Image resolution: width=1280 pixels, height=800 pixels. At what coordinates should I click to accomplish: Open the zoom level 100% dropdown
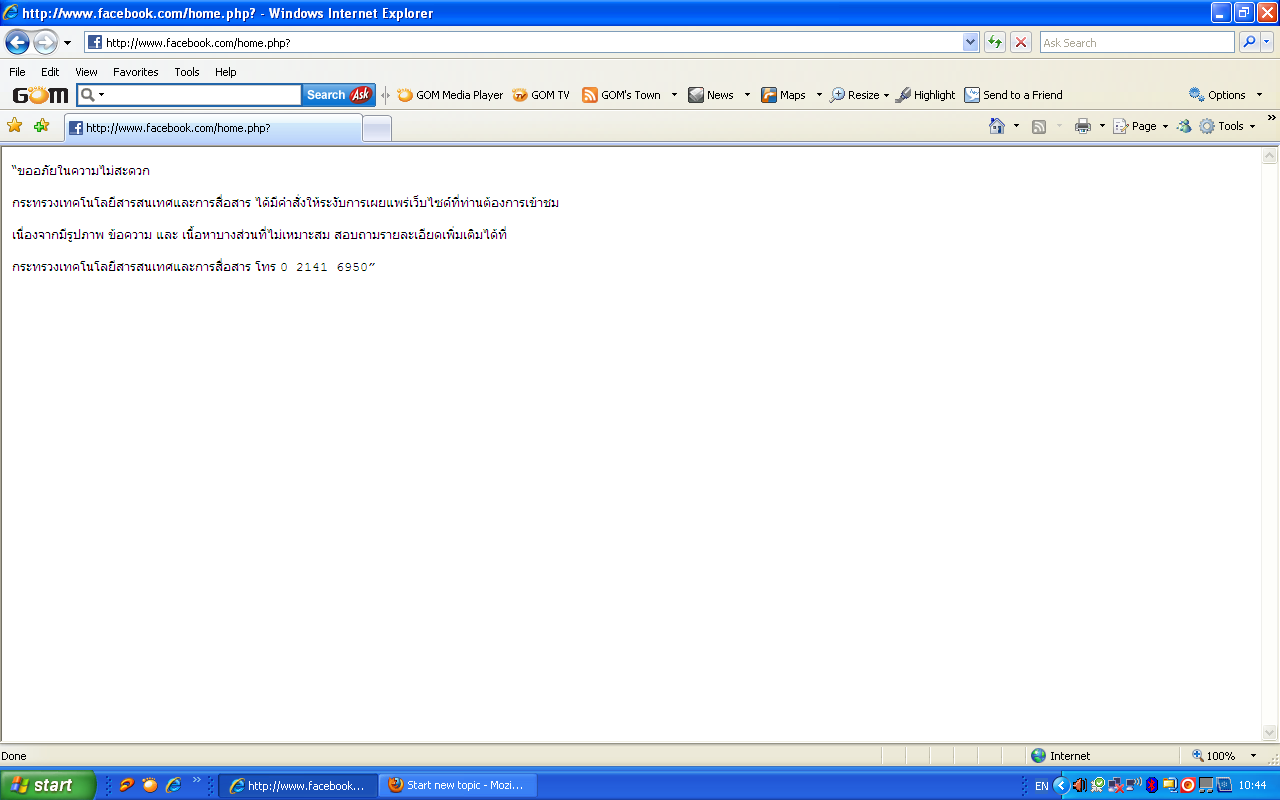1253,756
